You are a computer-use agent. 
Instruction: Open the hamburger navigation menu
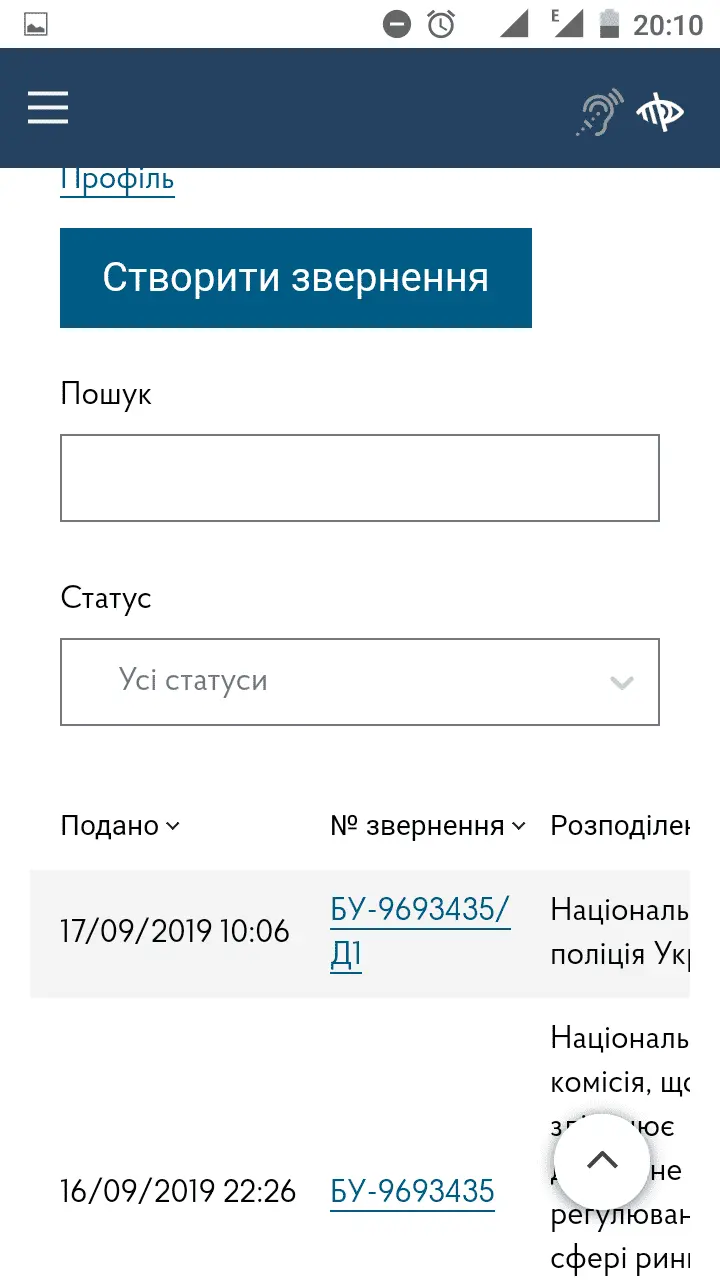click(x=48, y=107)
